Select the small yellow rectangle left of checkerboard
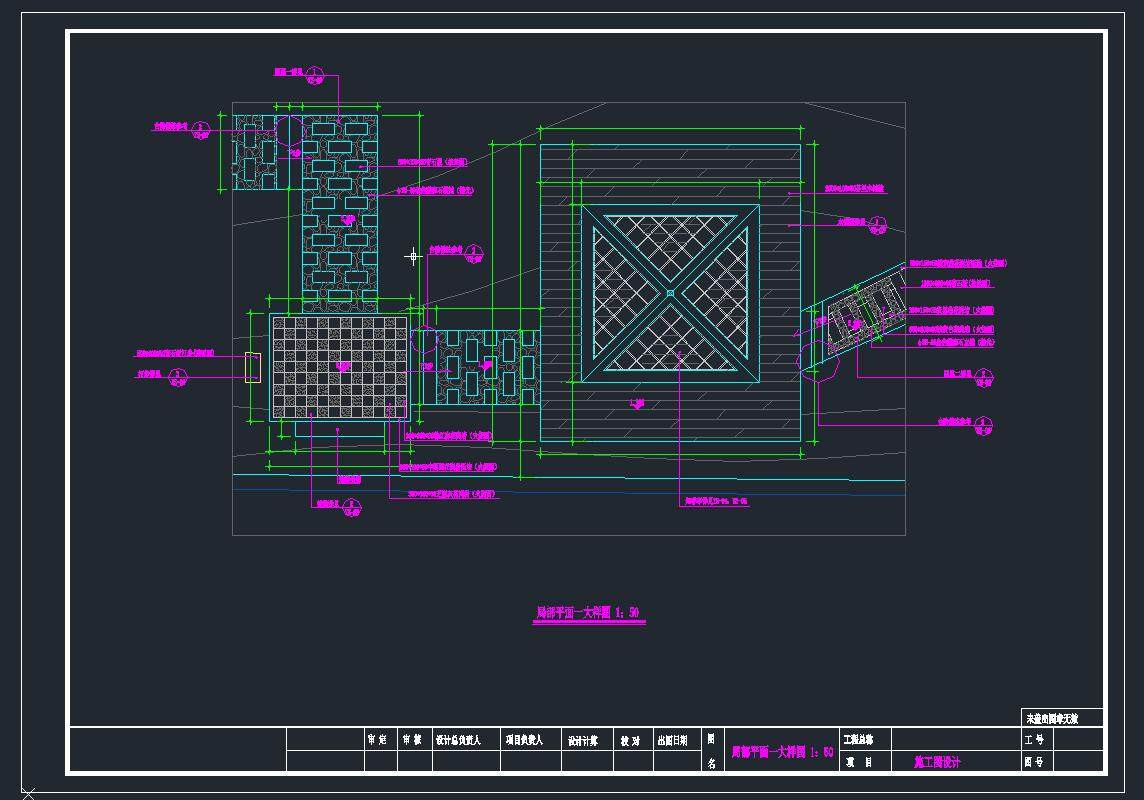 coord(252,367)
